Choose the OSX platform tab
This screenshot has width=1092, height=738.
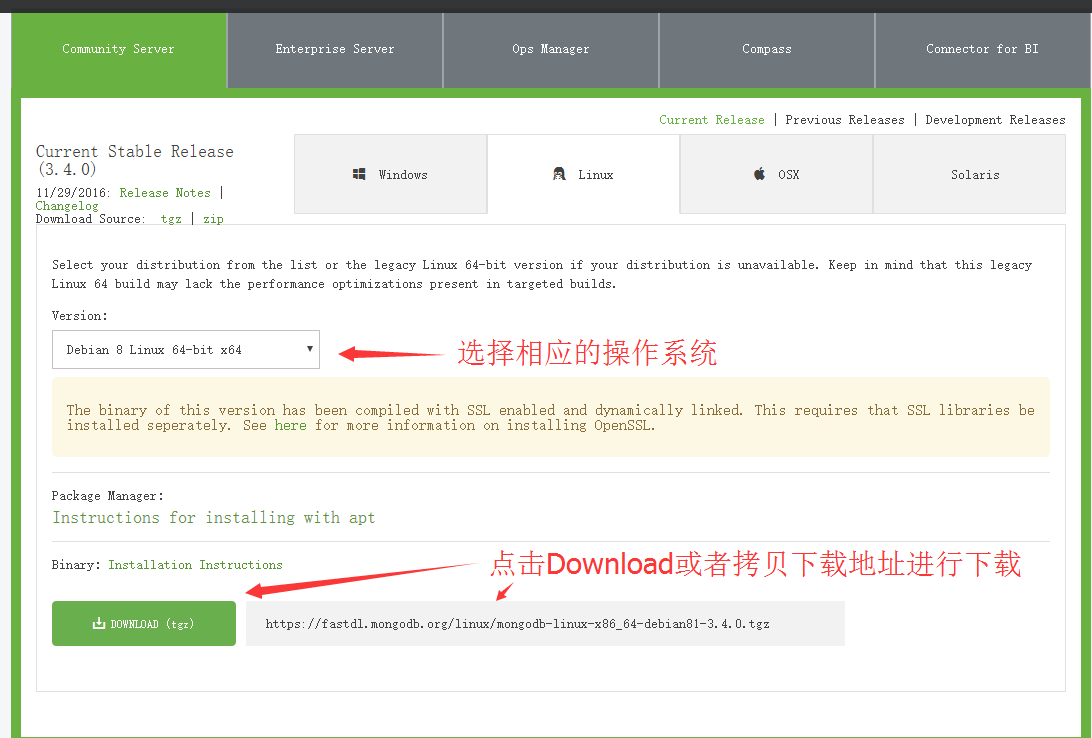point(777,174)
